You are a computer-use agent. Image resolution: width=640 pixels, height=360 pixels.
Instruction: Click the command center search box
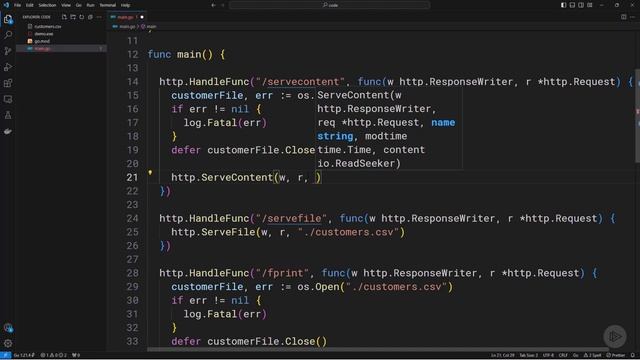point(329,5)
